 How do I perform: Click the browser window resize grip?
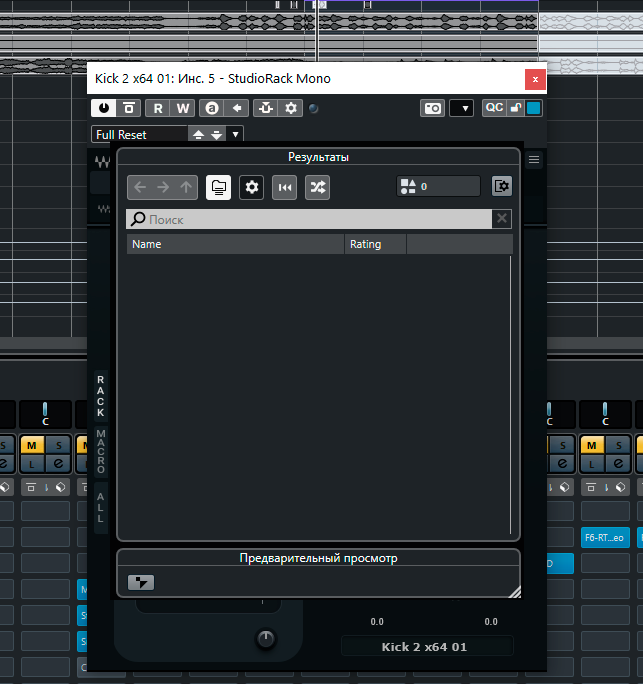coord(515,592)
